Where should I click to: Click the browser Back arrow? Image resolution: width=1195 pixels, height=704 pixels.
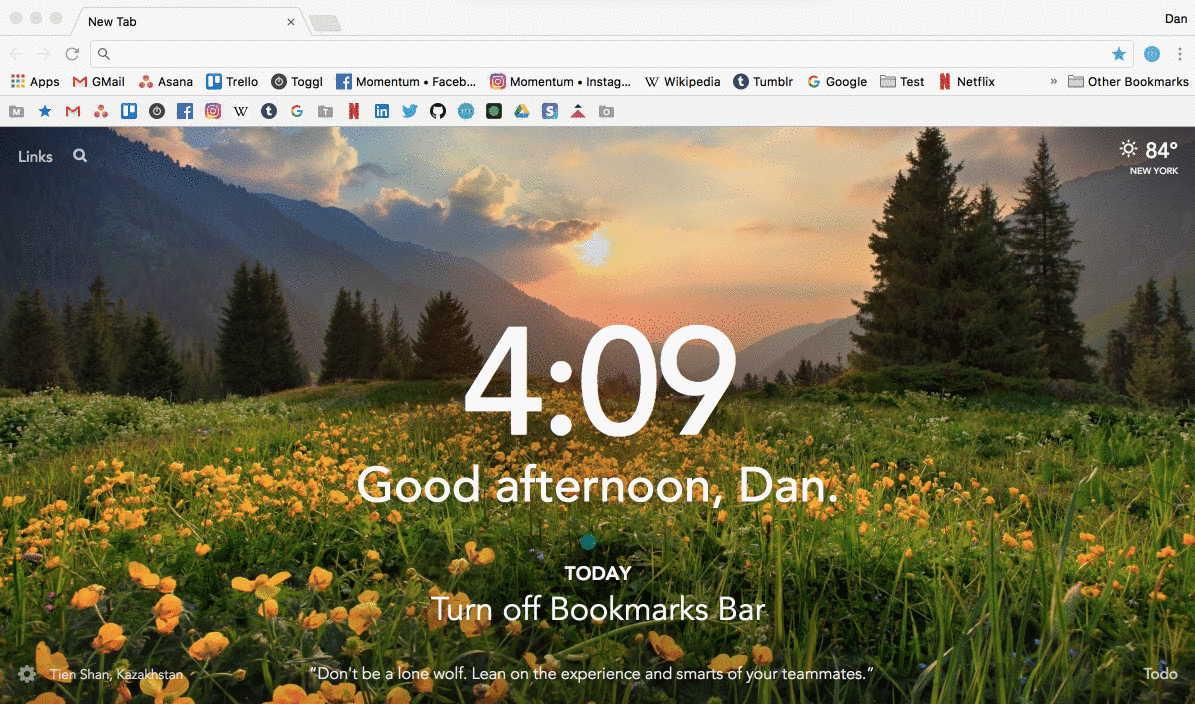click(x=17, y=54)
